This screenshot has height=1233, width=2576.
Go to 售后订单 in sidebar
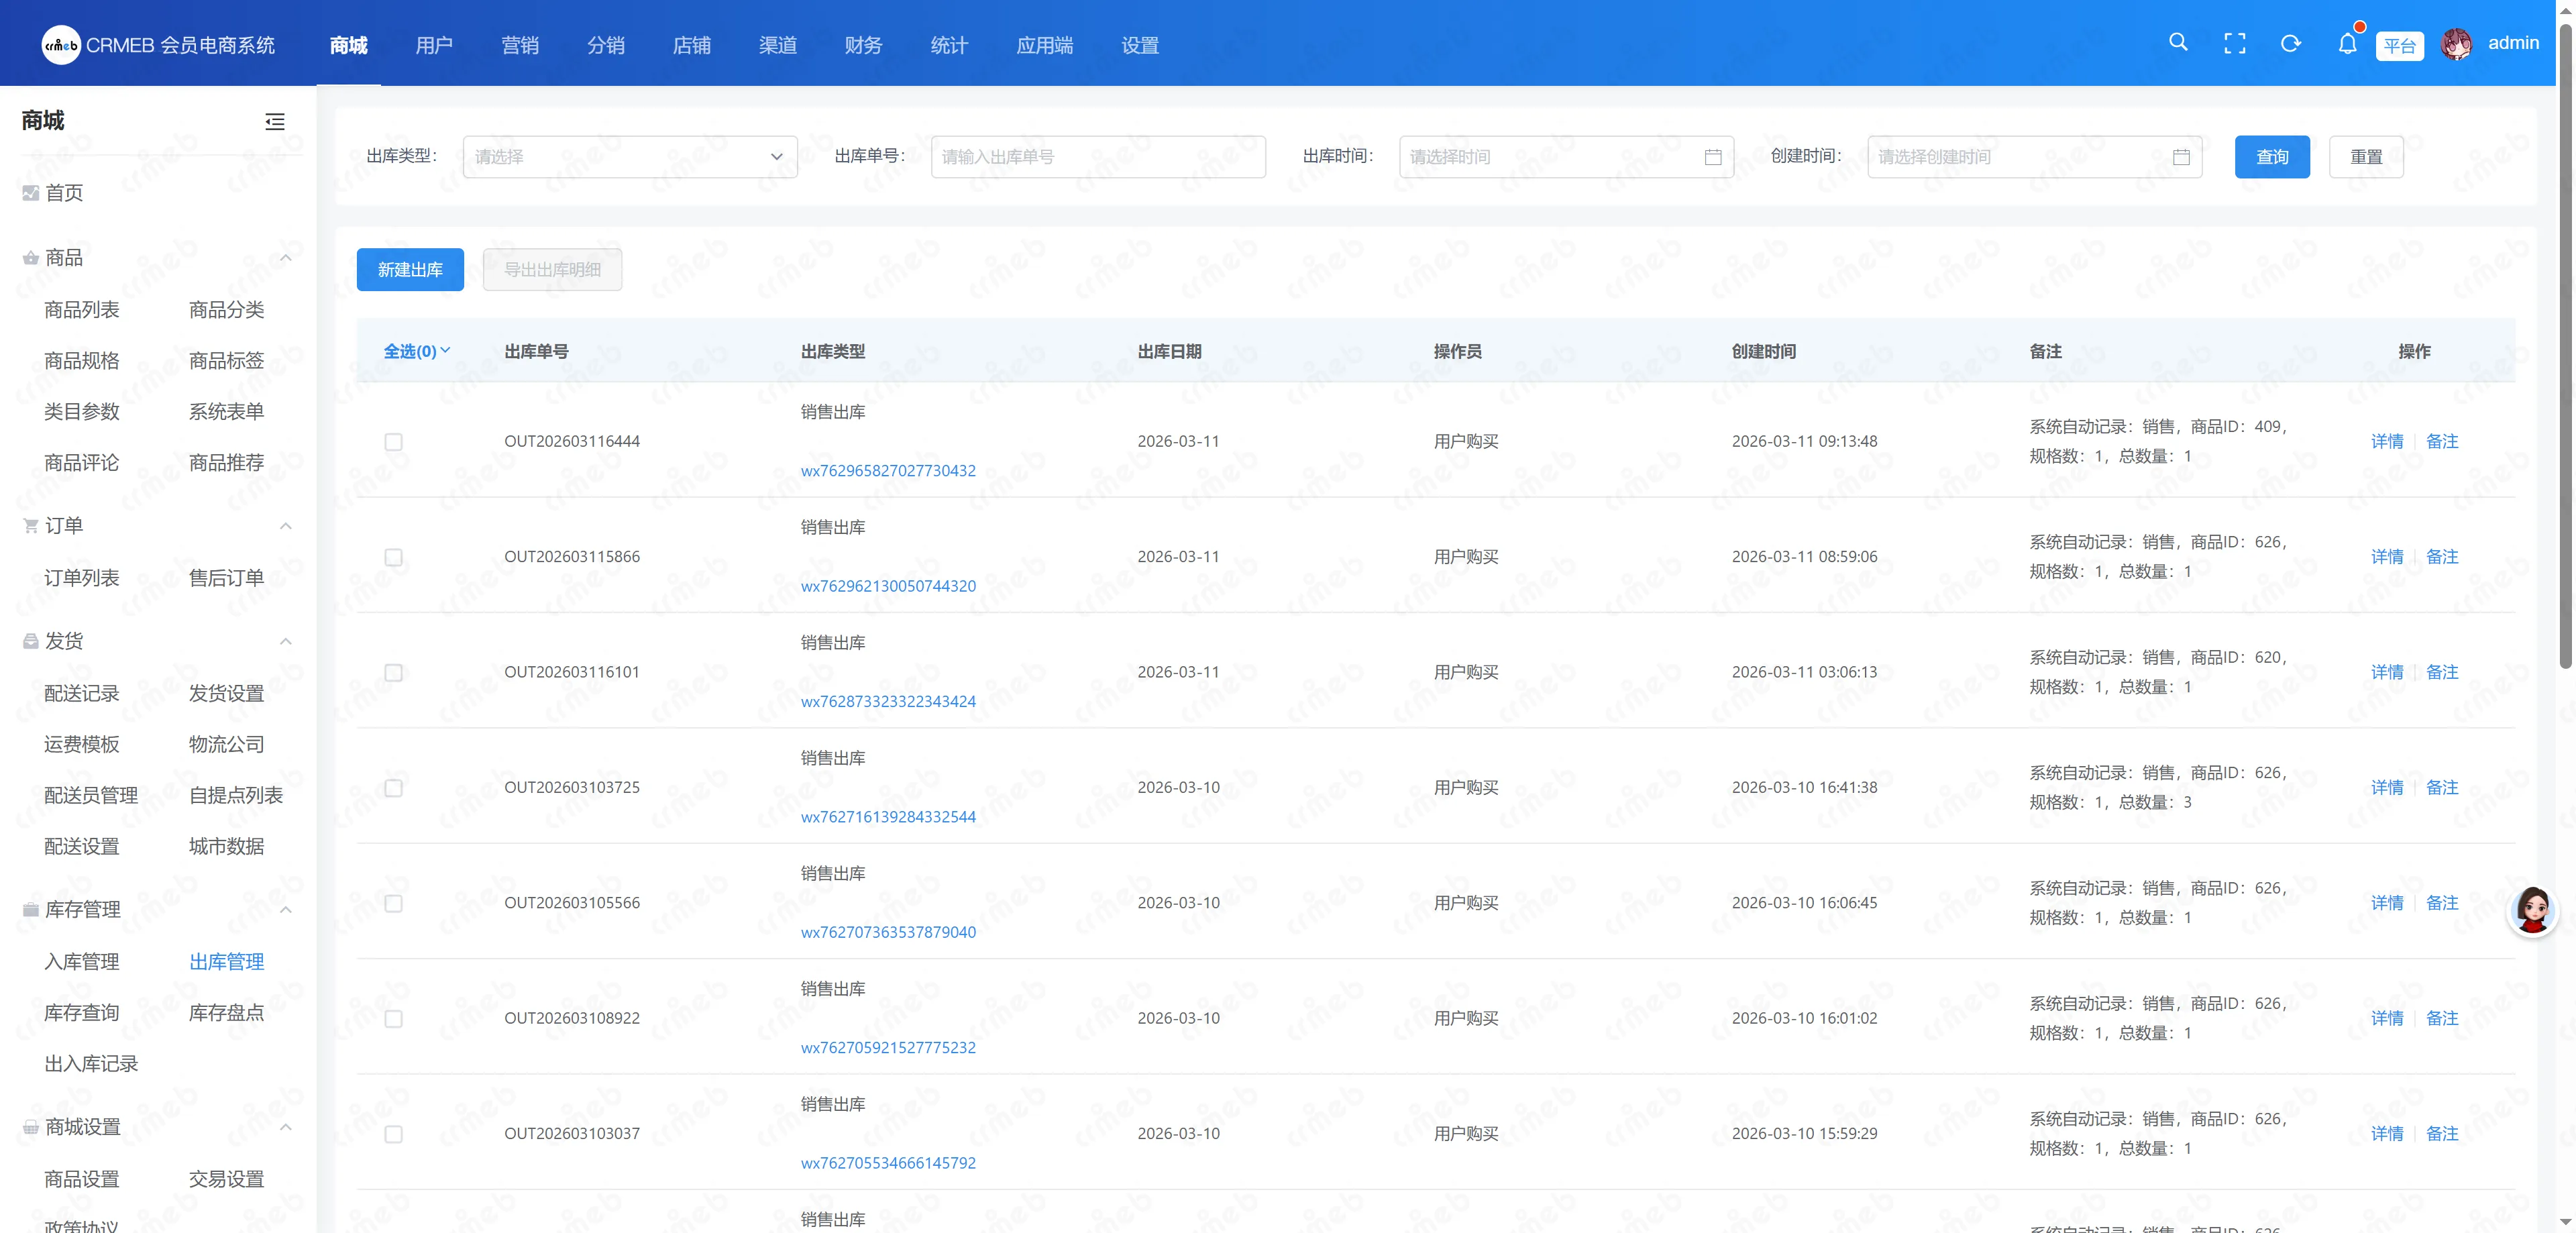pyautogui.click(x=227, y=578)
